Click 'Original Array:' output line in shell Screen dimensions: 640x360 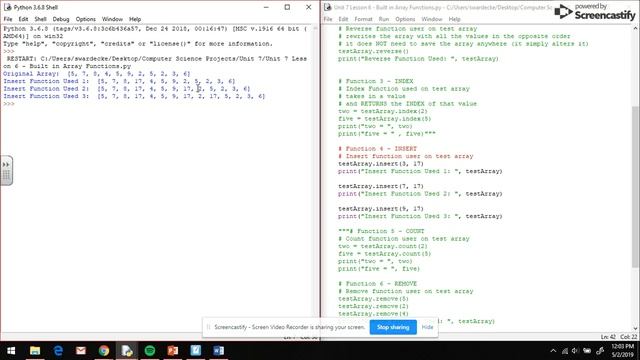point(97,73)
